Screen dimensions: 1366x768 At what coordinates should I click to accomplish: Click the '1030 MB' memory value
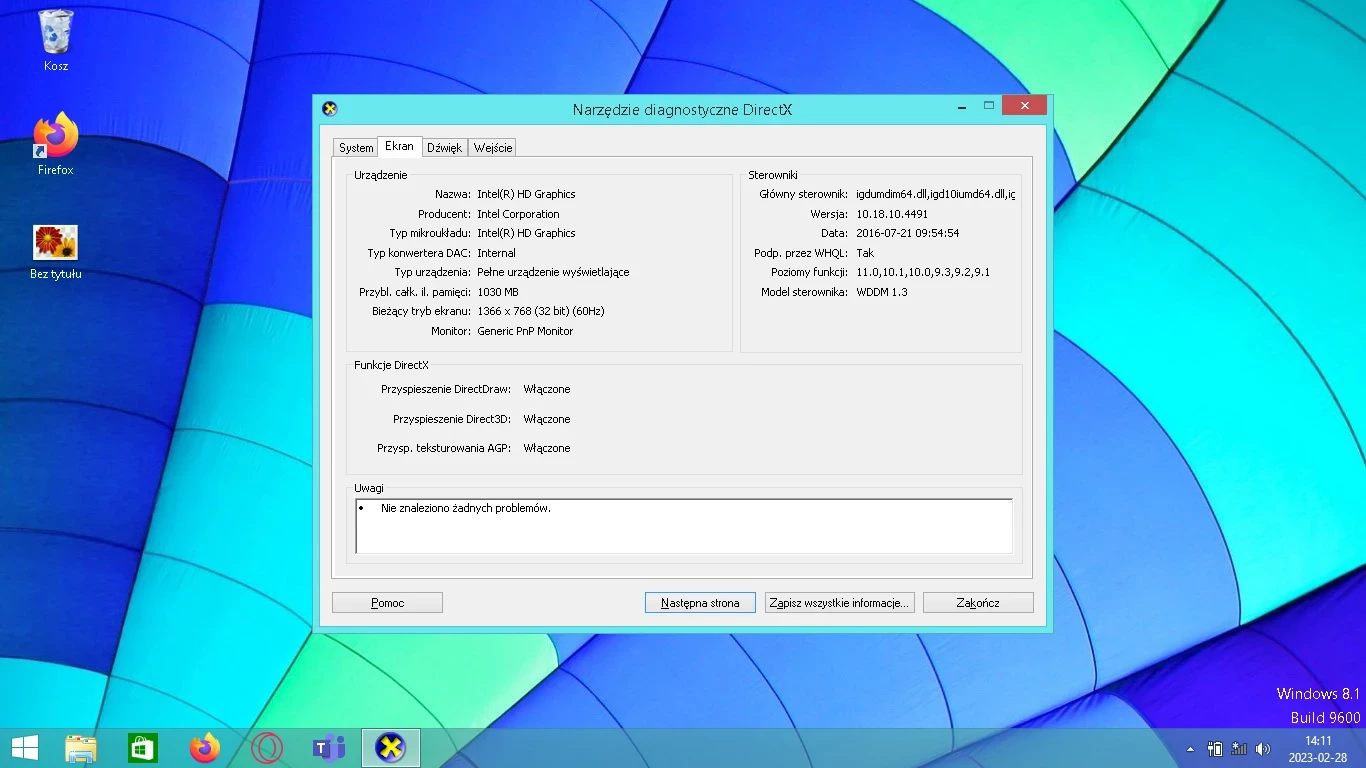(x=498, y=292)
